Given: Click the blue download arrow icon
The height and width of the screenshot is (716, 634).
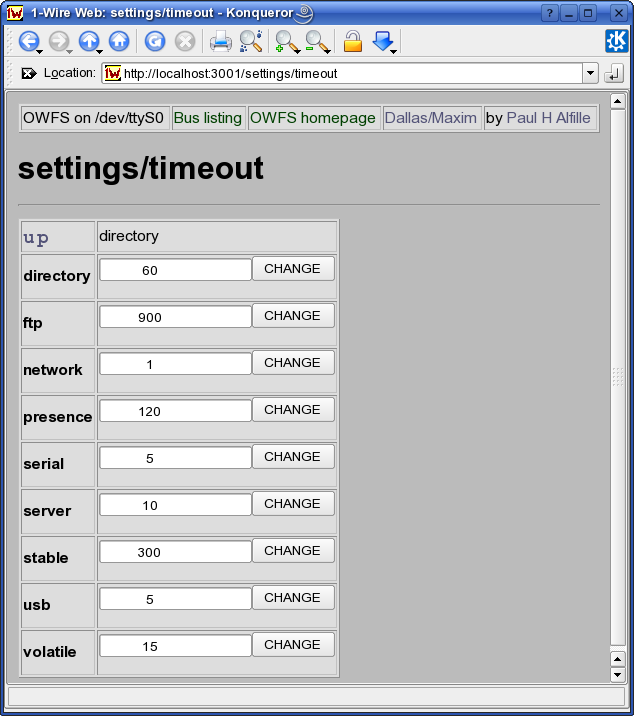Looking at the screenshot, I should point(382,41).
